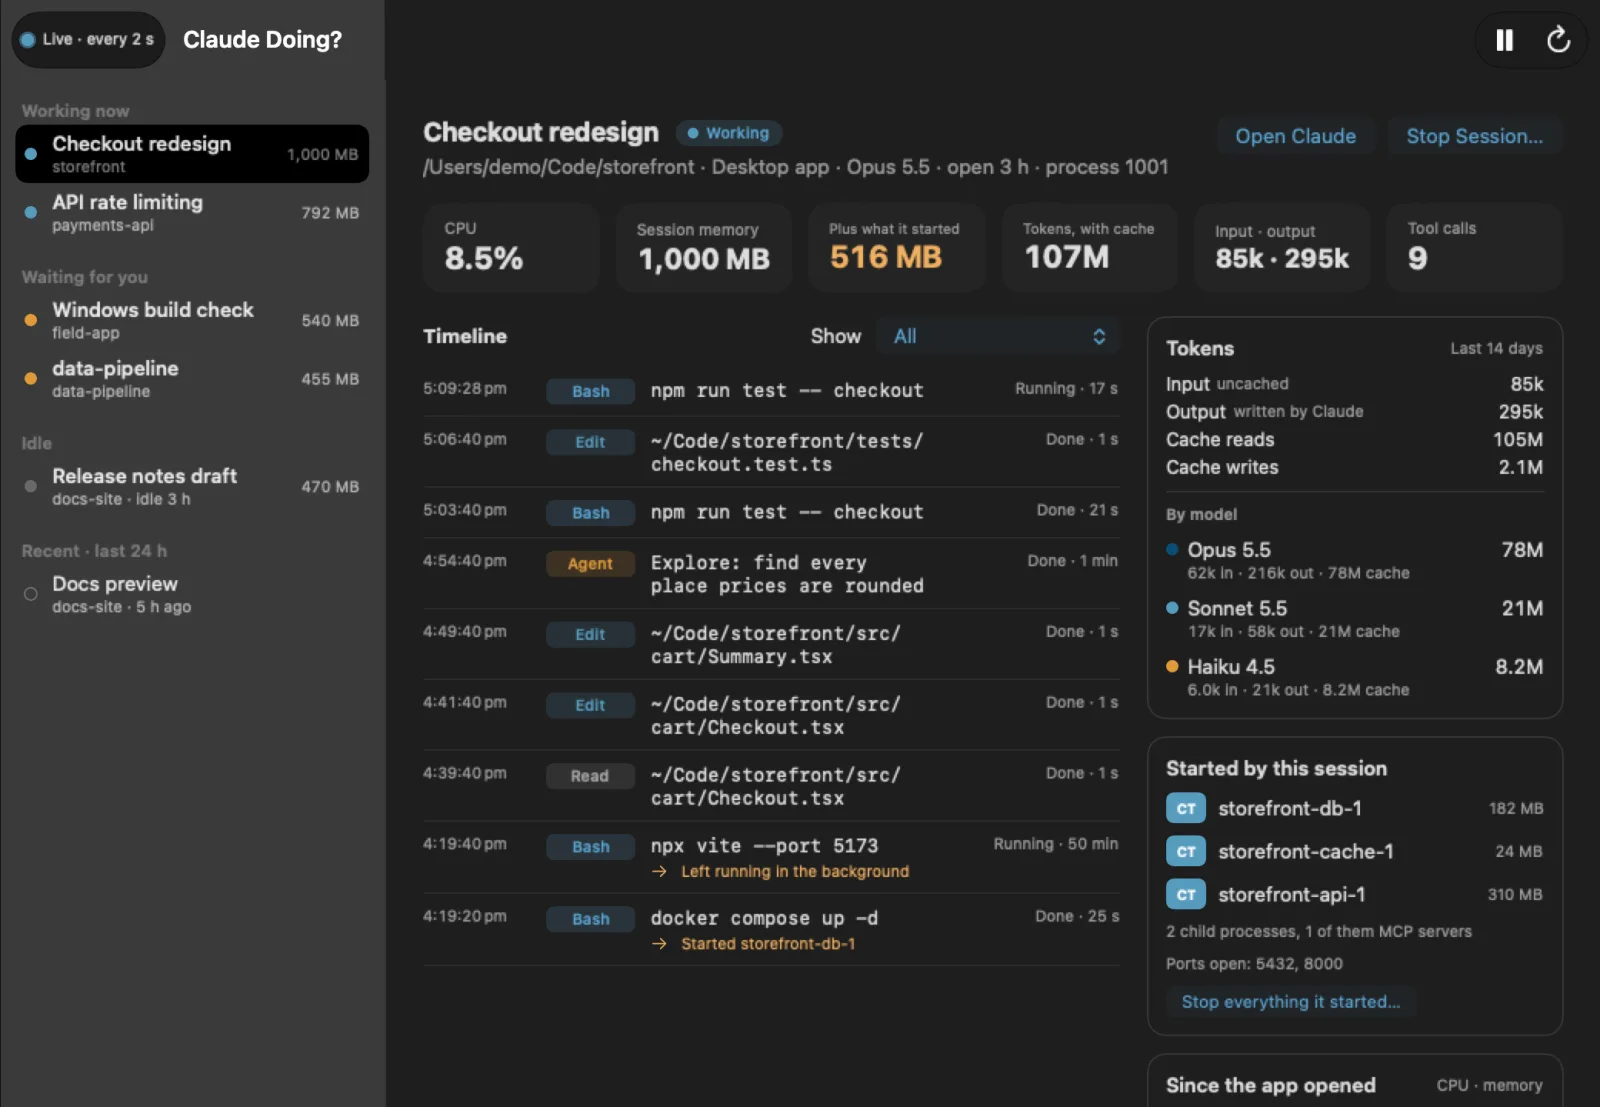Click the Left running in the background link
The height and width of the screenshot is (1107, 1600).
pos(795,872)
